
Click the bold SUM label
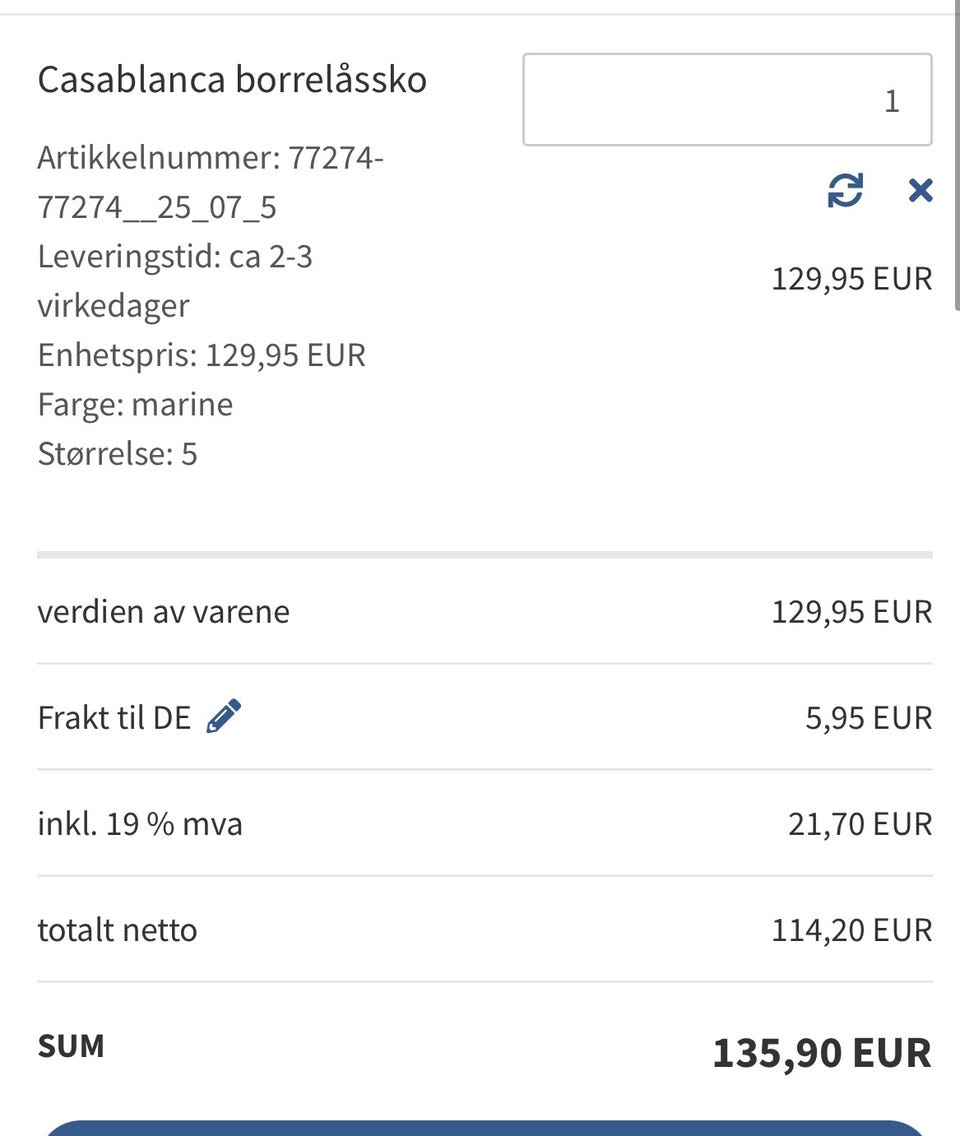coord(71,1046)
